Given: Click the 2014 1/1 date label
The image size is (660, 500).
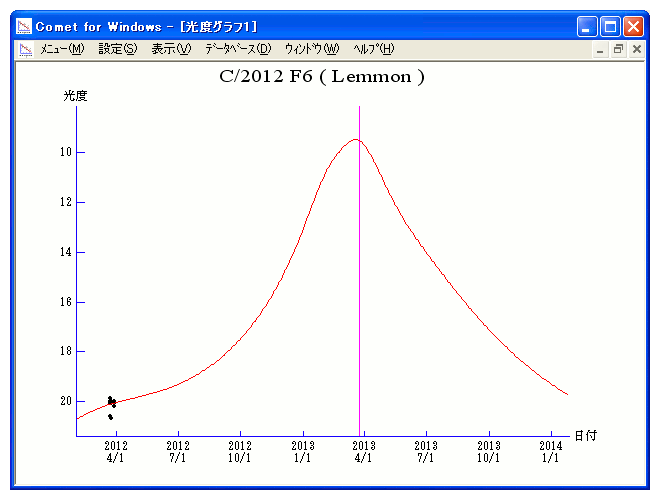Looking at the screenshot, I should [x=551, y=452].
